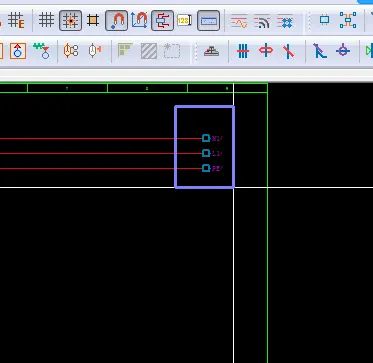Click the yellow 123 numbering icon
The height and width of the screenshot is (363, 373).
click(184, 21)
